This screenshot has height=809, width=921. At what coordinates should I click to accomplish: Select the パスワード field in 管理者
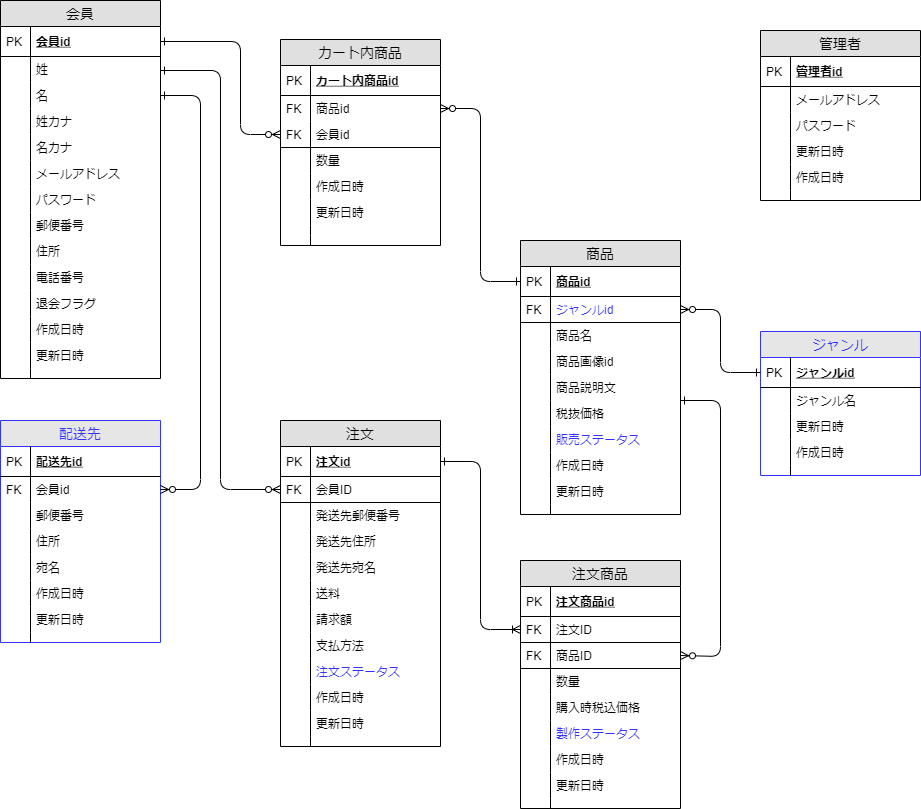(828, 125)
